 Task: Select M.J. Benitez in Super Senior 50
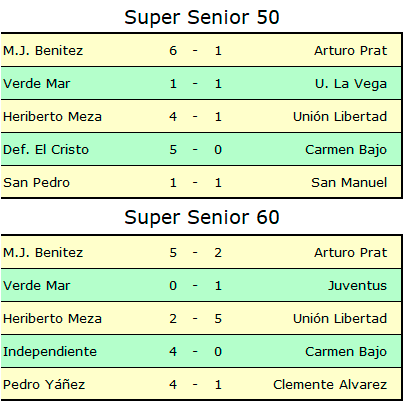pos(43,51)
